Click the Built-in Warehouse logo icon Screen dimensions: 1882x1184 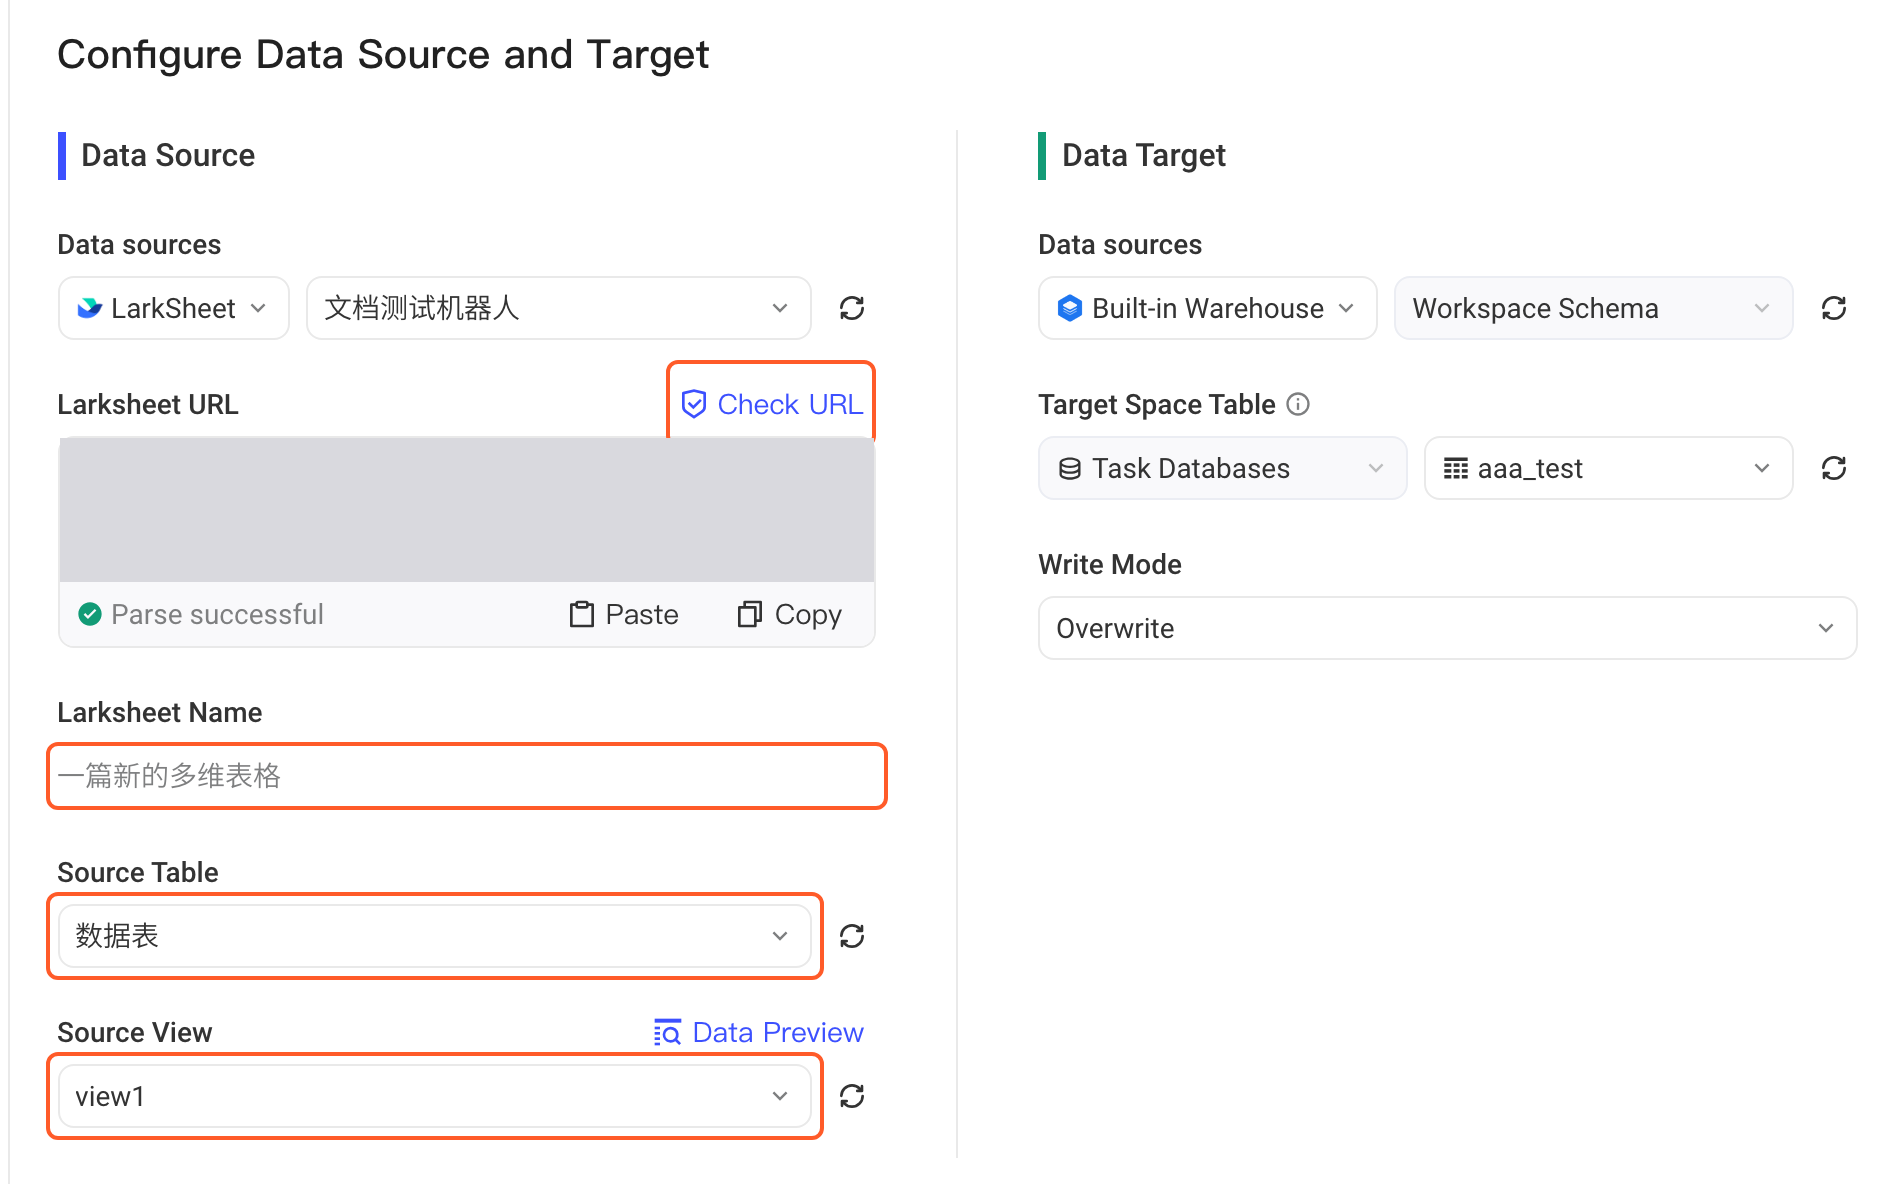point(1070,308)
